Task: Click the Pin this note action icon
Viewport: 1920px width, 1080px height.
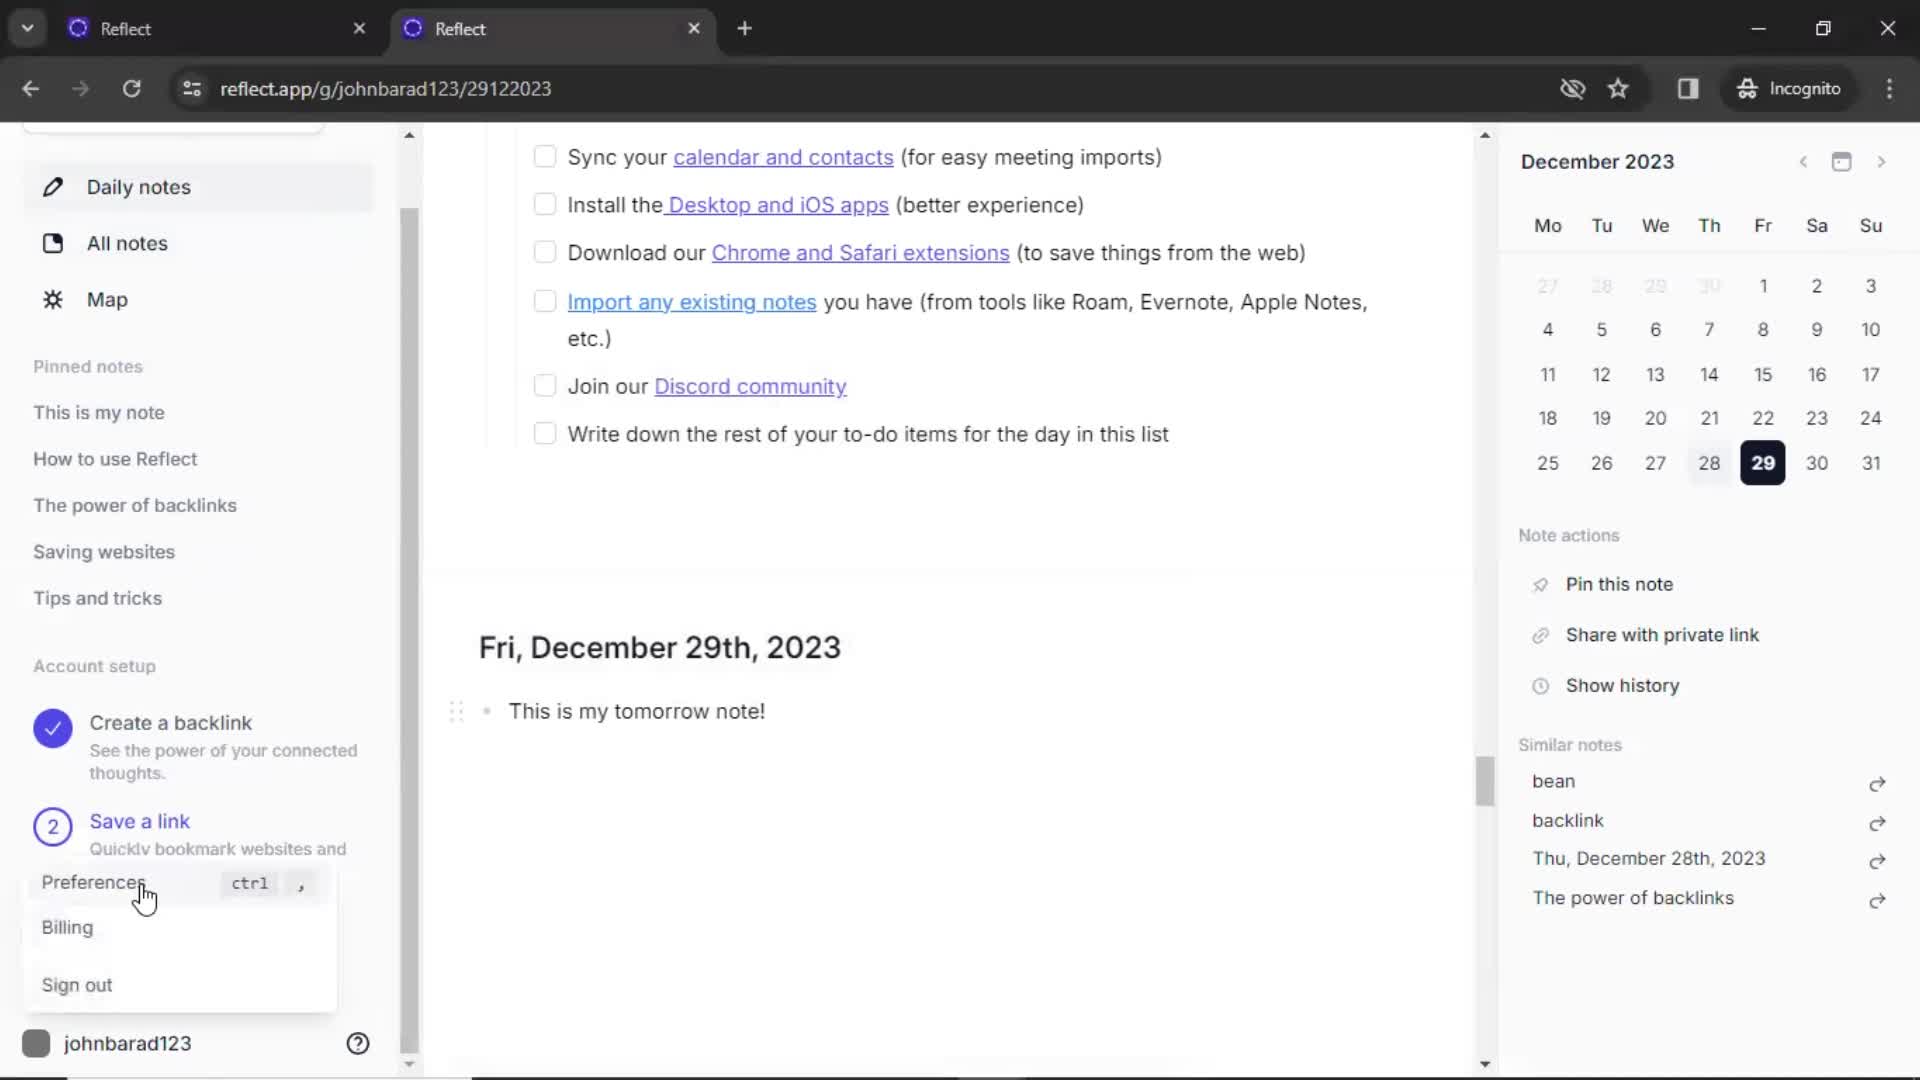Action: (1539, 584)
